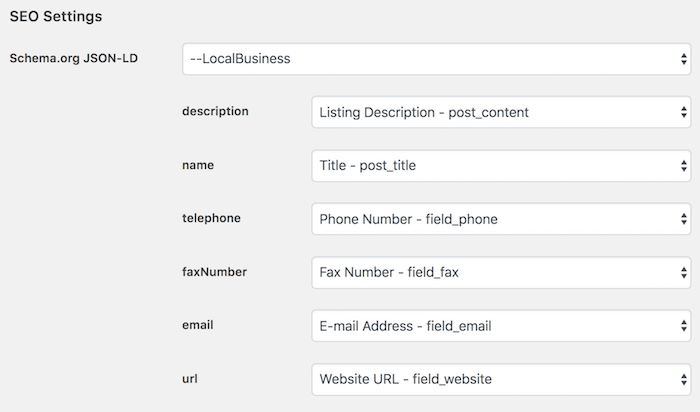
Task: Click the telephone field label
Action: pyautogui.click(x=211, y=218)
